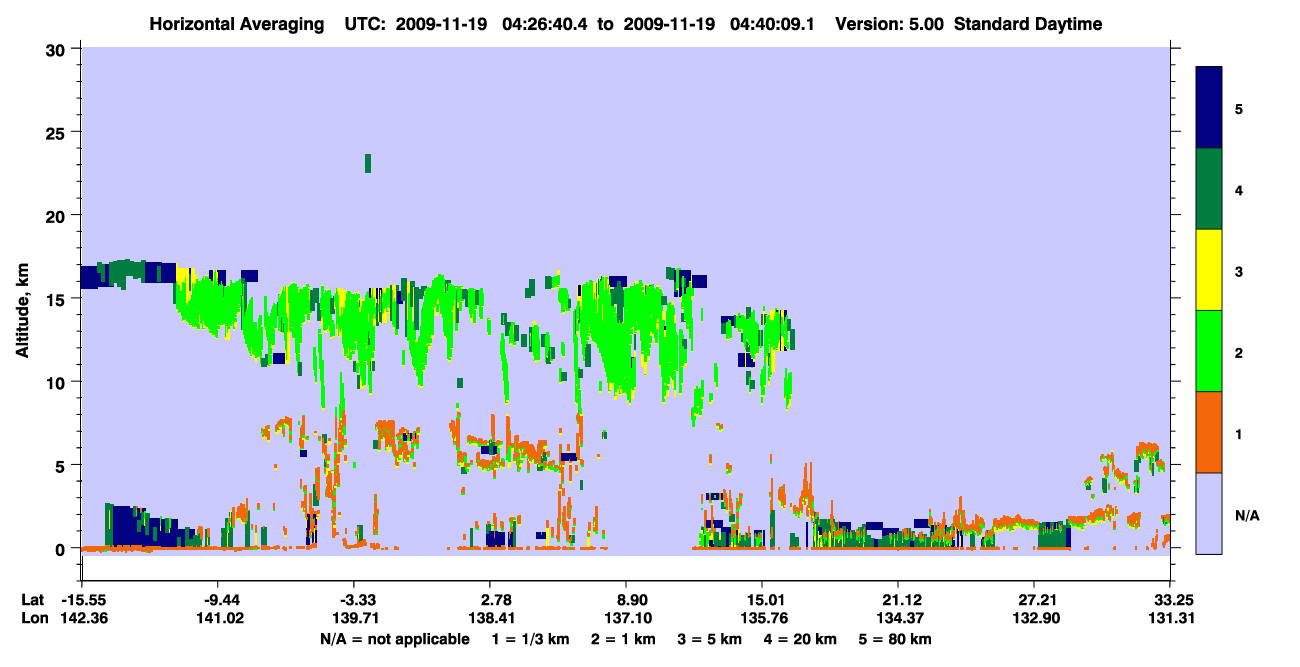The width and height of the screenshot is (1300, 667).
Task: Click longitude value 131.31
Action: (x=1170, y=618)
